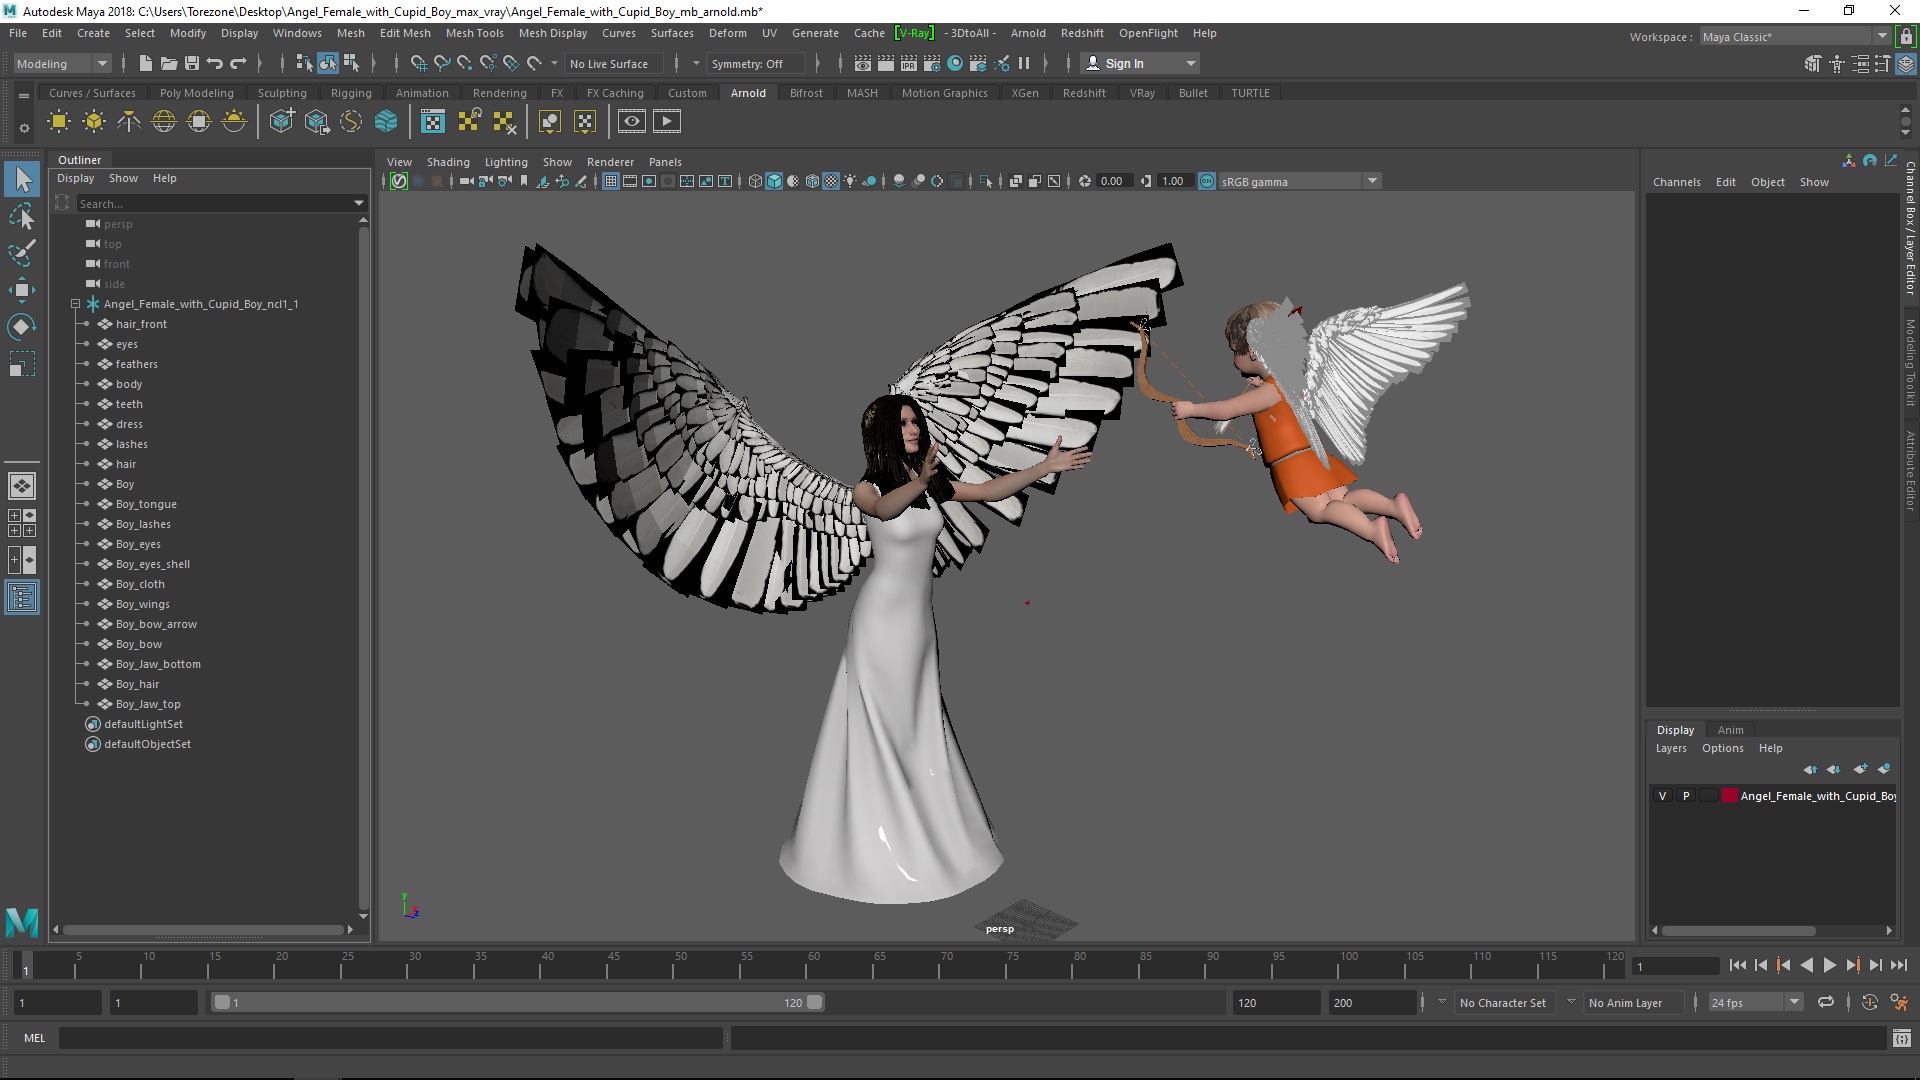Click the Arnold area light shelf icon
Screen dimensions: 1920x1080
(x=59, y=122)
